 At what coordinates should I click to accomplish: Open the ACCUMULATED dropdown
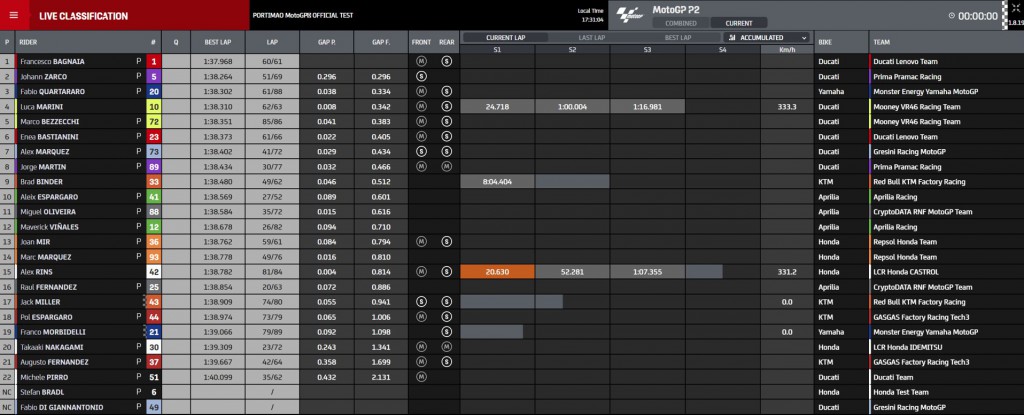[767, 38]
